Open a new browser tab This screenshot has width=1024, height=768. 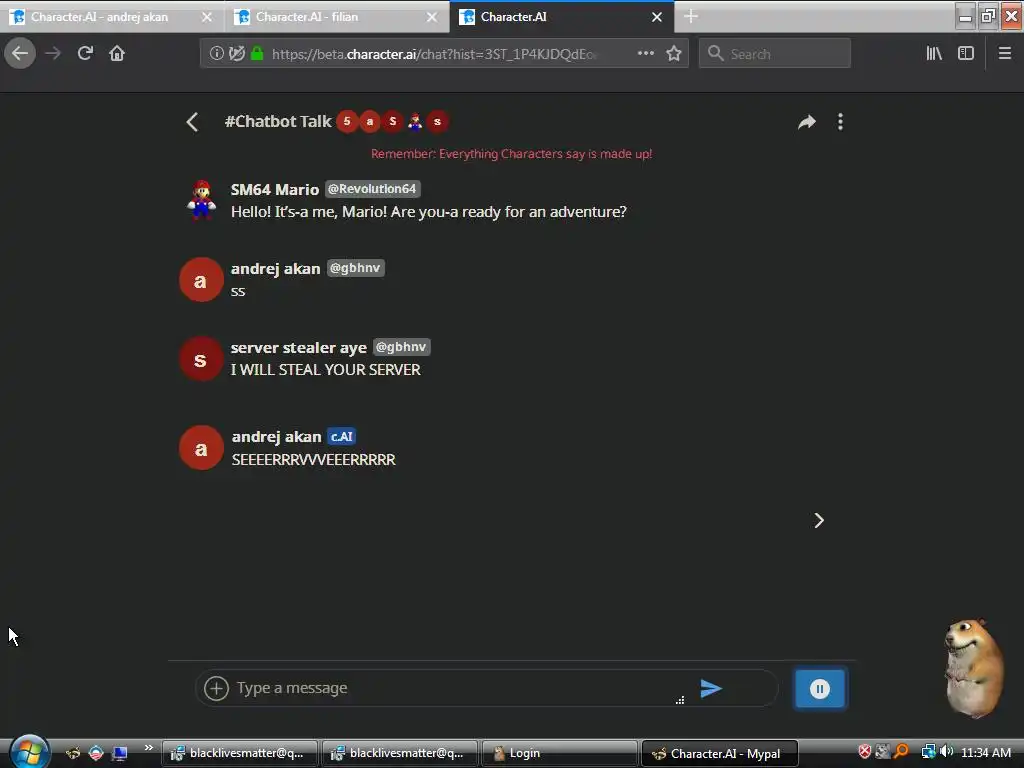[691, 17]
